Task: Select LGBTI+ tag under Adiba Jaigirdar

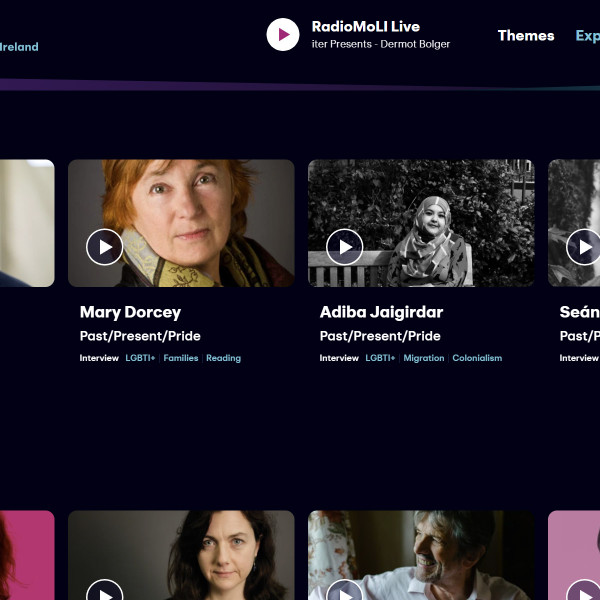Action: tap(380, 358)
